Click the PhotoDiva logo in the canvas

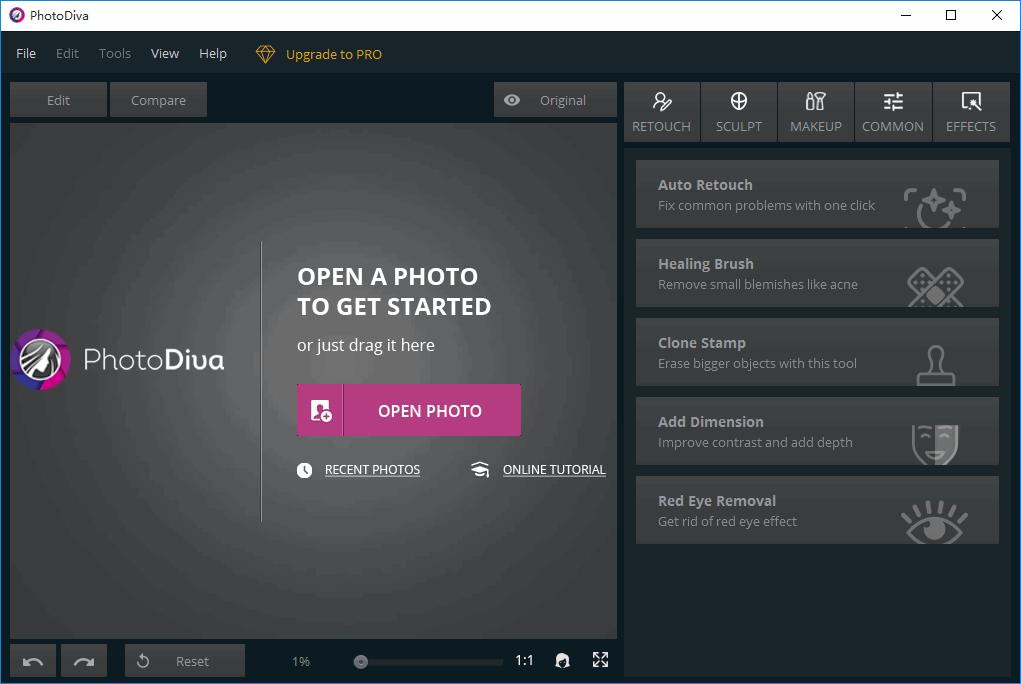point(118,360)
